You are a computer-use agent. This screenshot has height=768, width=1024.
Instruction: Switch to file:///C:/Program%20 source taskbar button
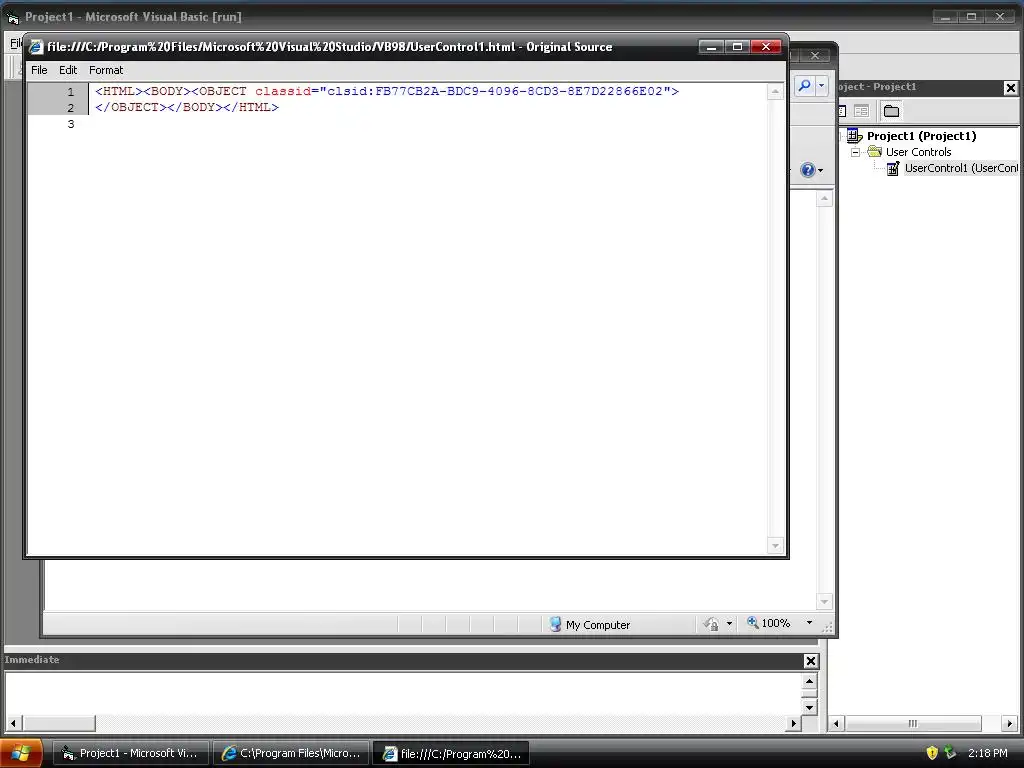(x=451, y=753)
